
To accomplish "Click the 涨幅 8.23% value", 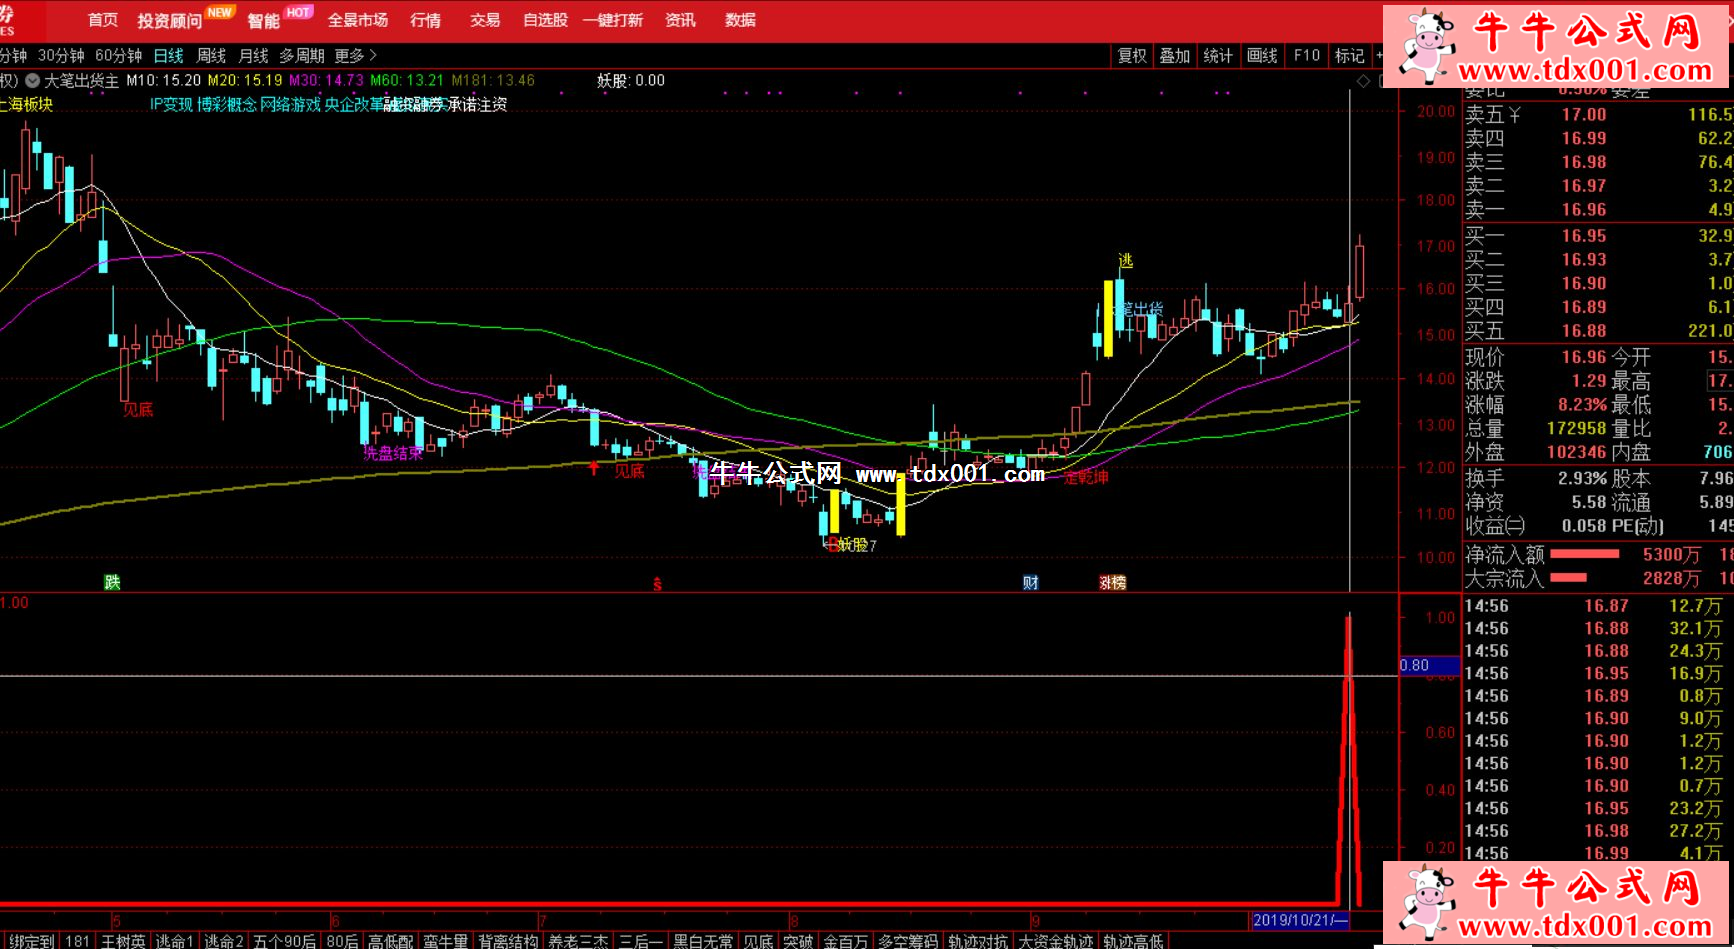I will pos(1582,405).
